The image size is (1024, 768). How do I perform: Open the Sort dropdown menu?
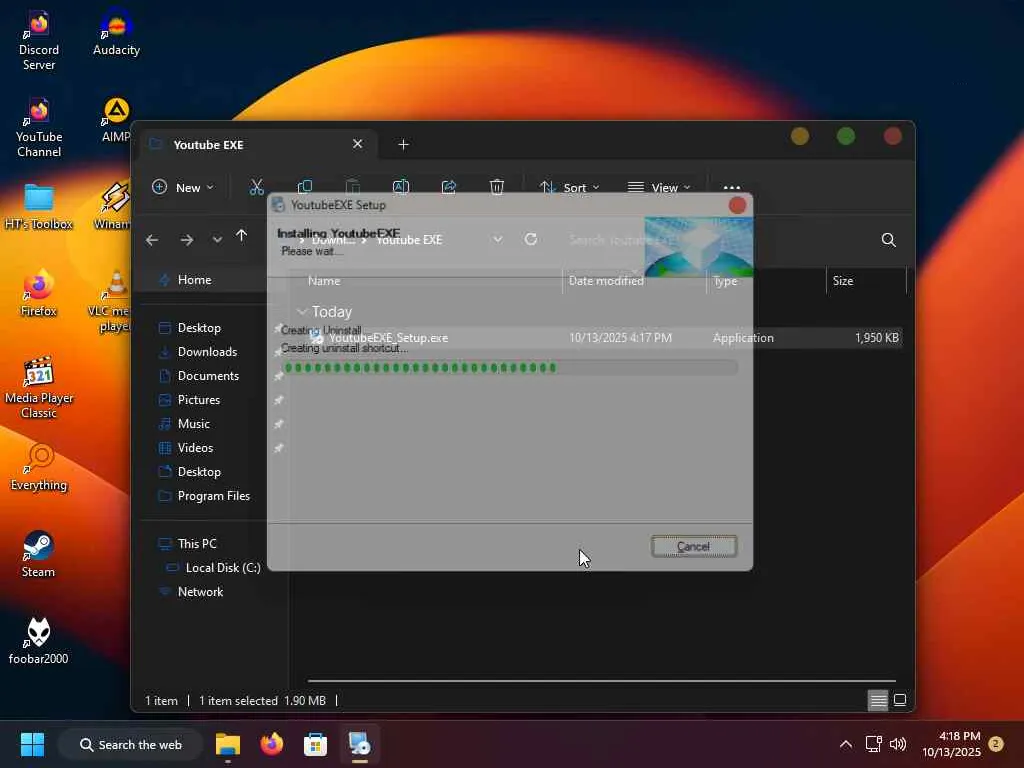point(569,187)
